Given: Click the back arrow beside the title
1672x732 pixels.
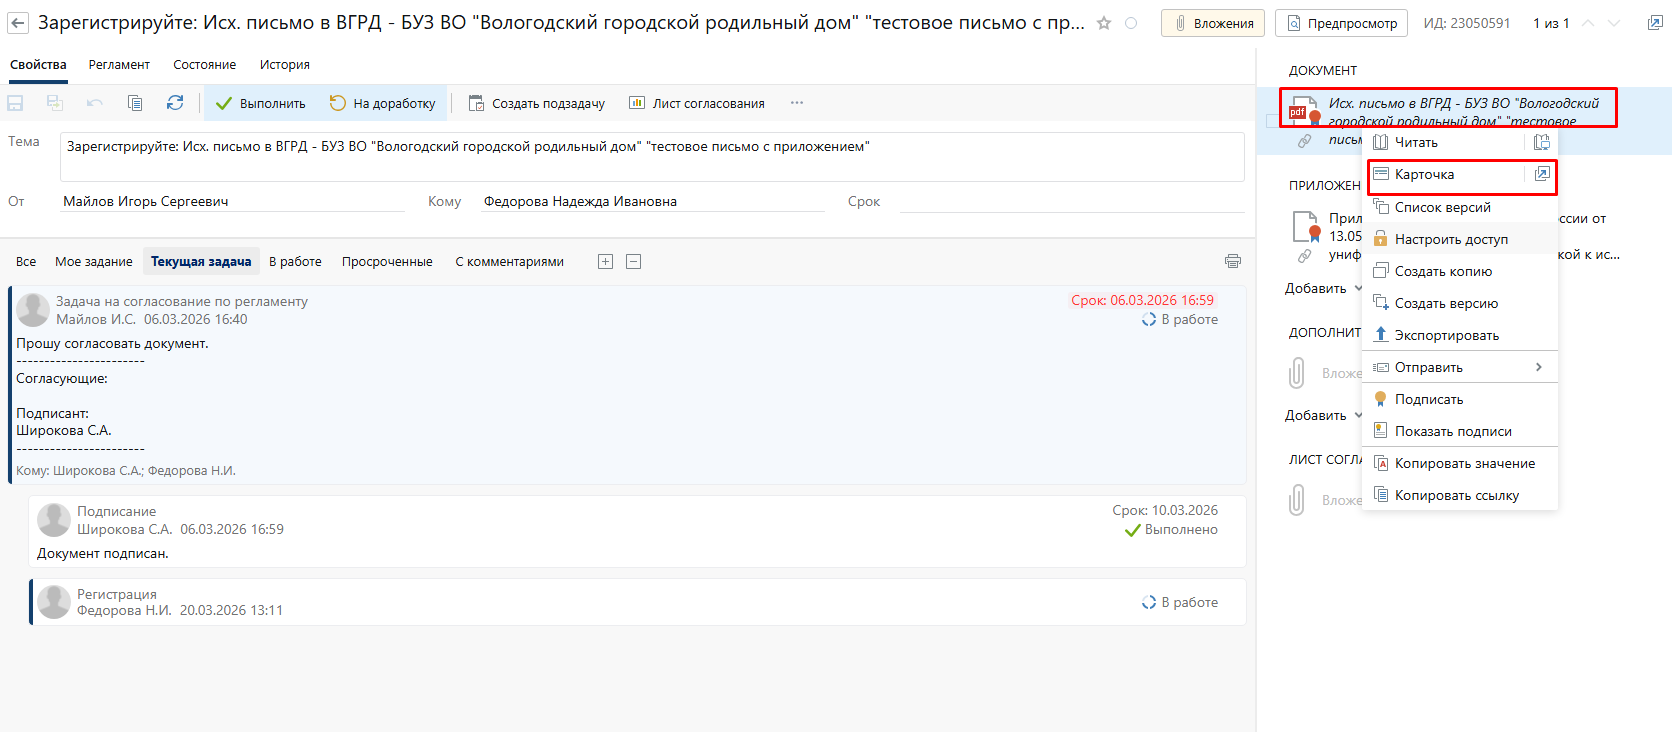Looking at the screenshot, I should point(18,23).
